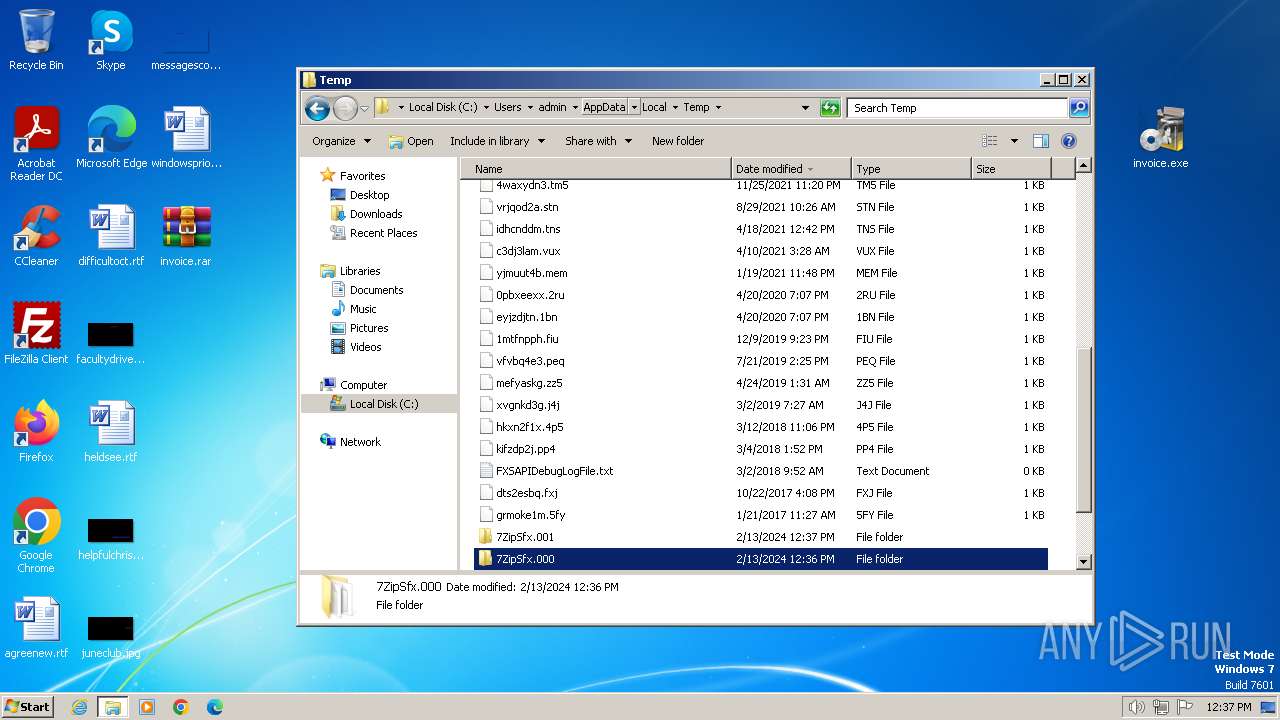Launch Skype from the desktop
Screen dimensions: 1280x720
point(111,40)
